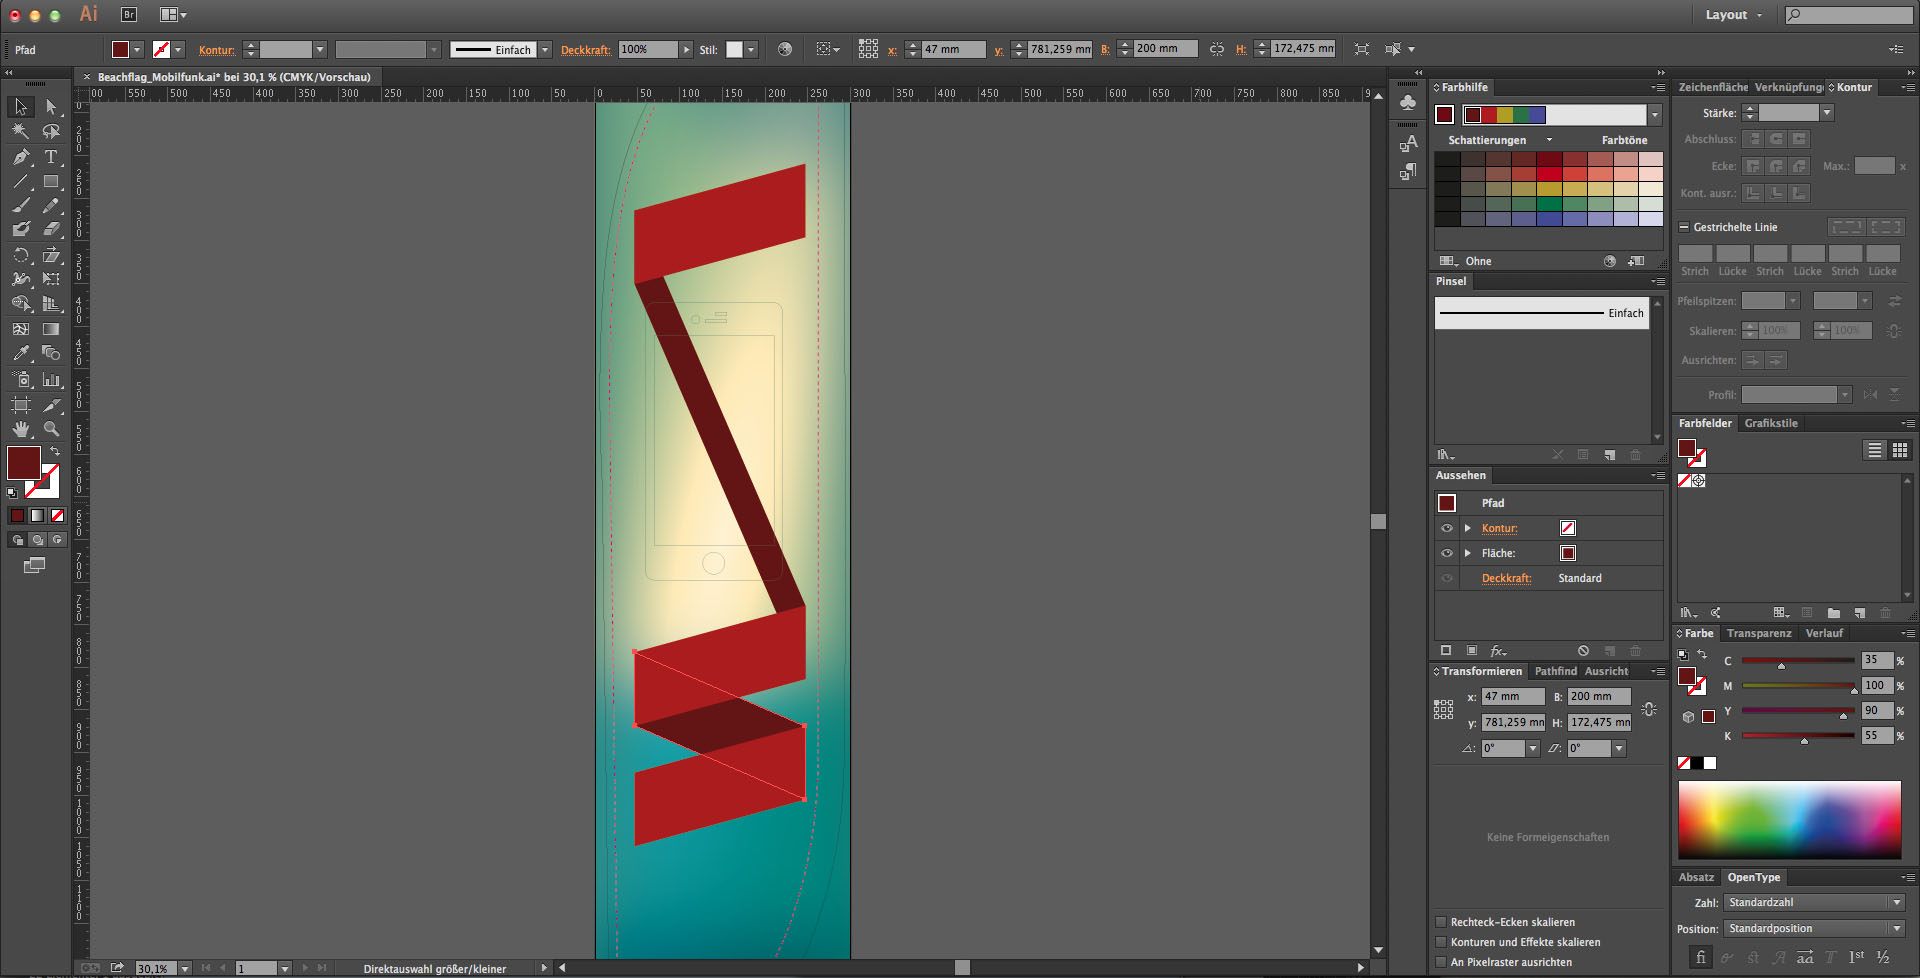This screenshot has width=1920, height=978.
Task: Open the Layout workspace dropdown
Action: [1733, 15]
